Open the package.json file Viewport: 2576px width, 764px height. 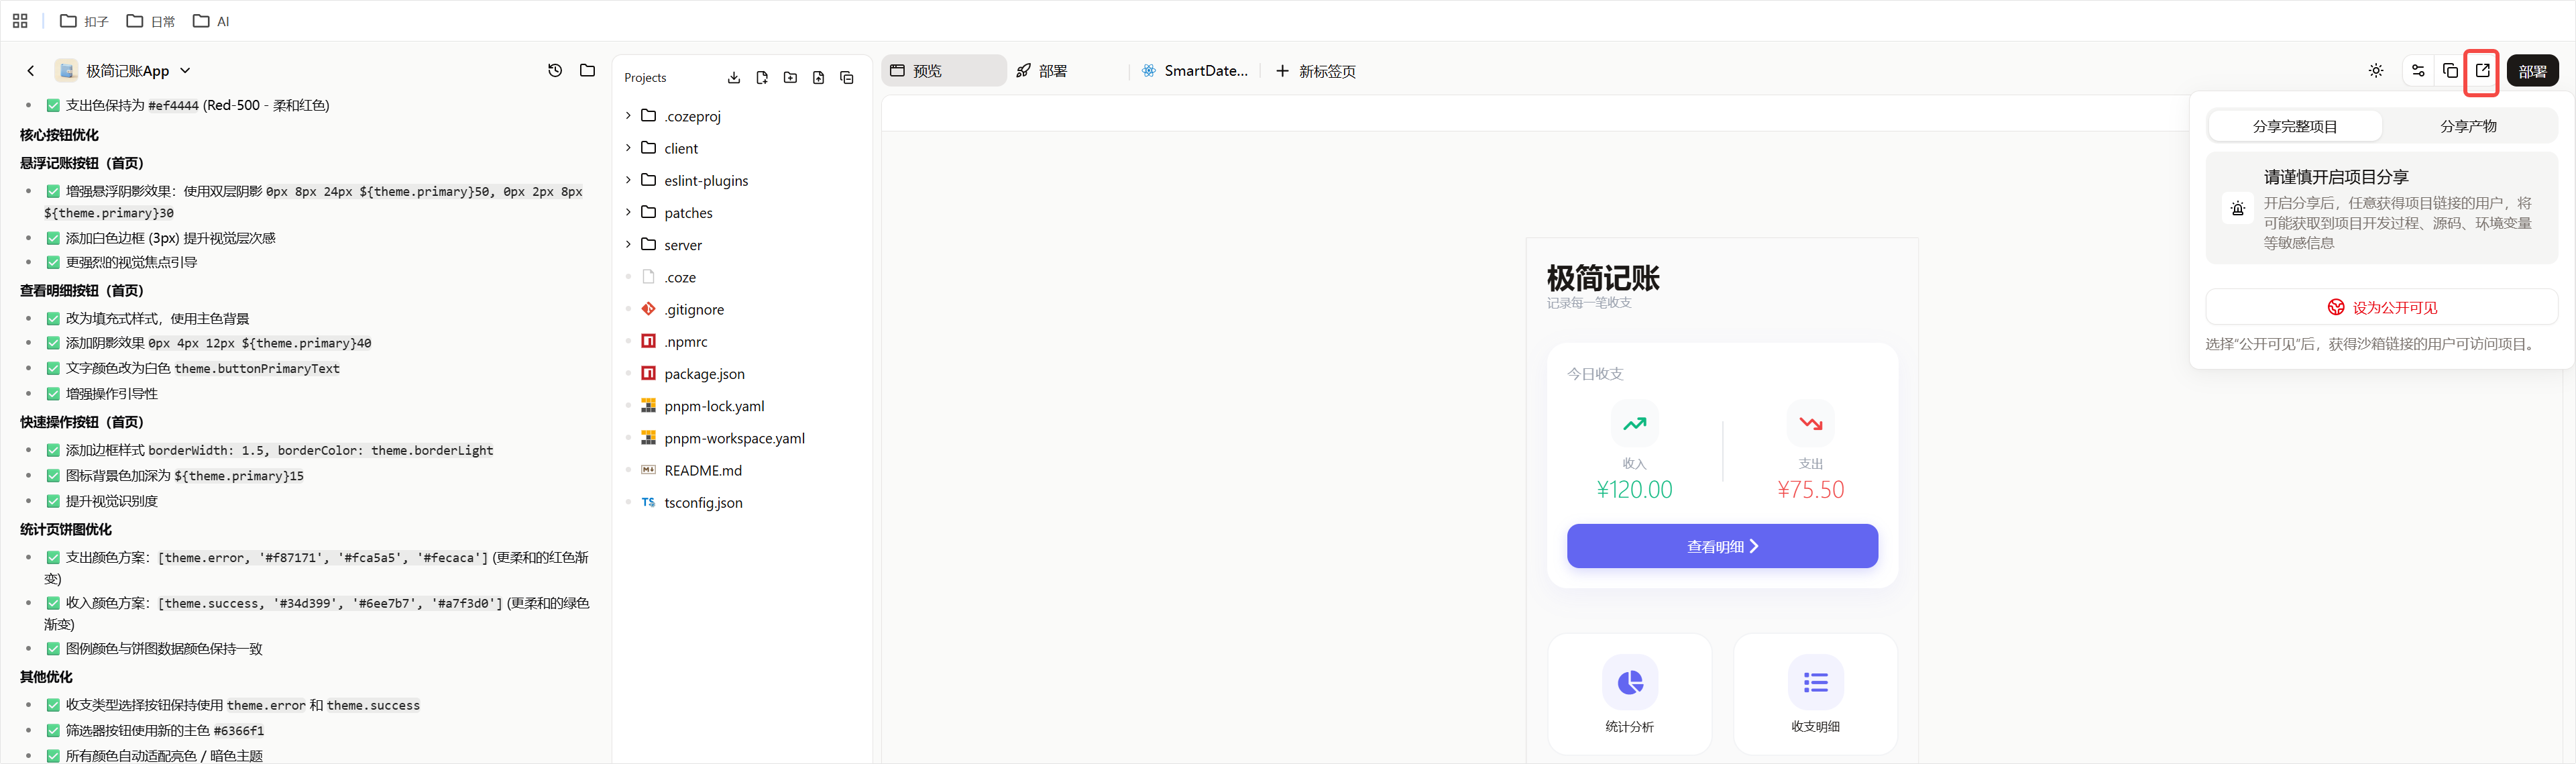[704, 374]
